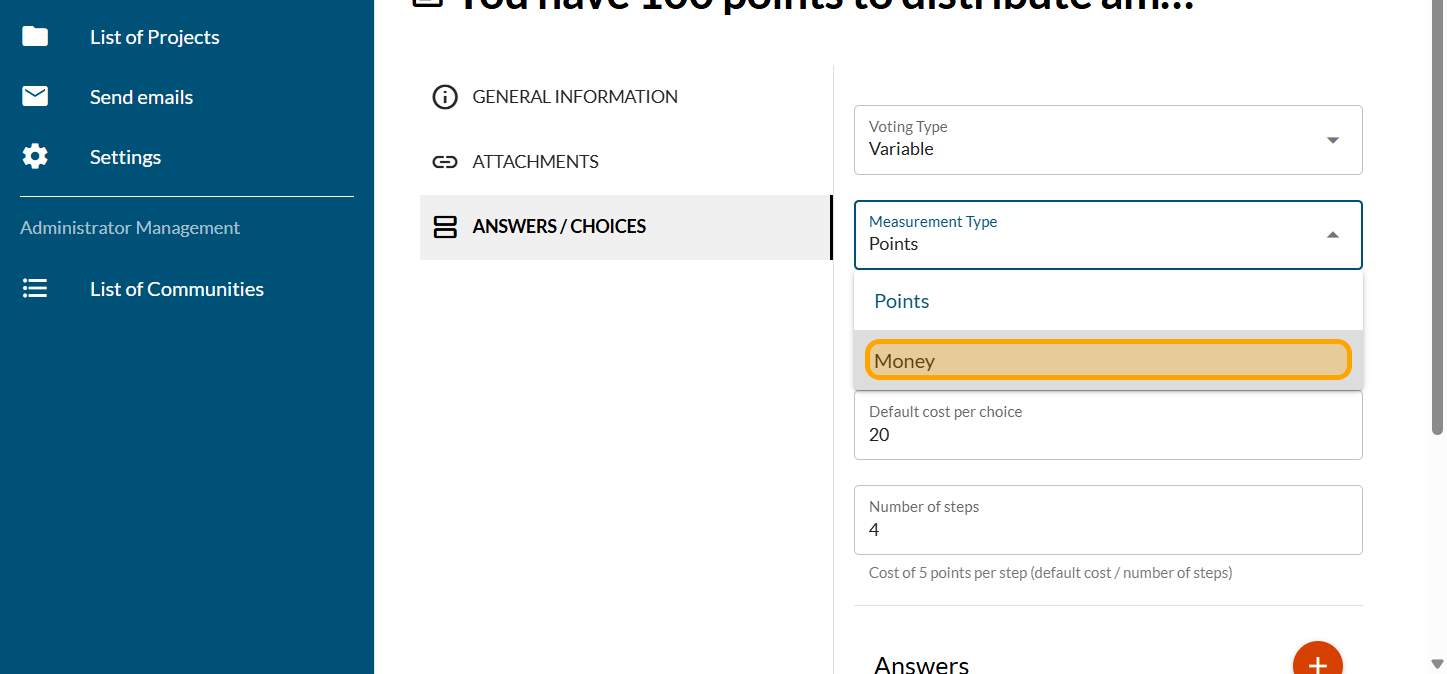Screen dimensions: 1447x674
Task: Click the info icon for General Information
Action: tap(444, 97)
